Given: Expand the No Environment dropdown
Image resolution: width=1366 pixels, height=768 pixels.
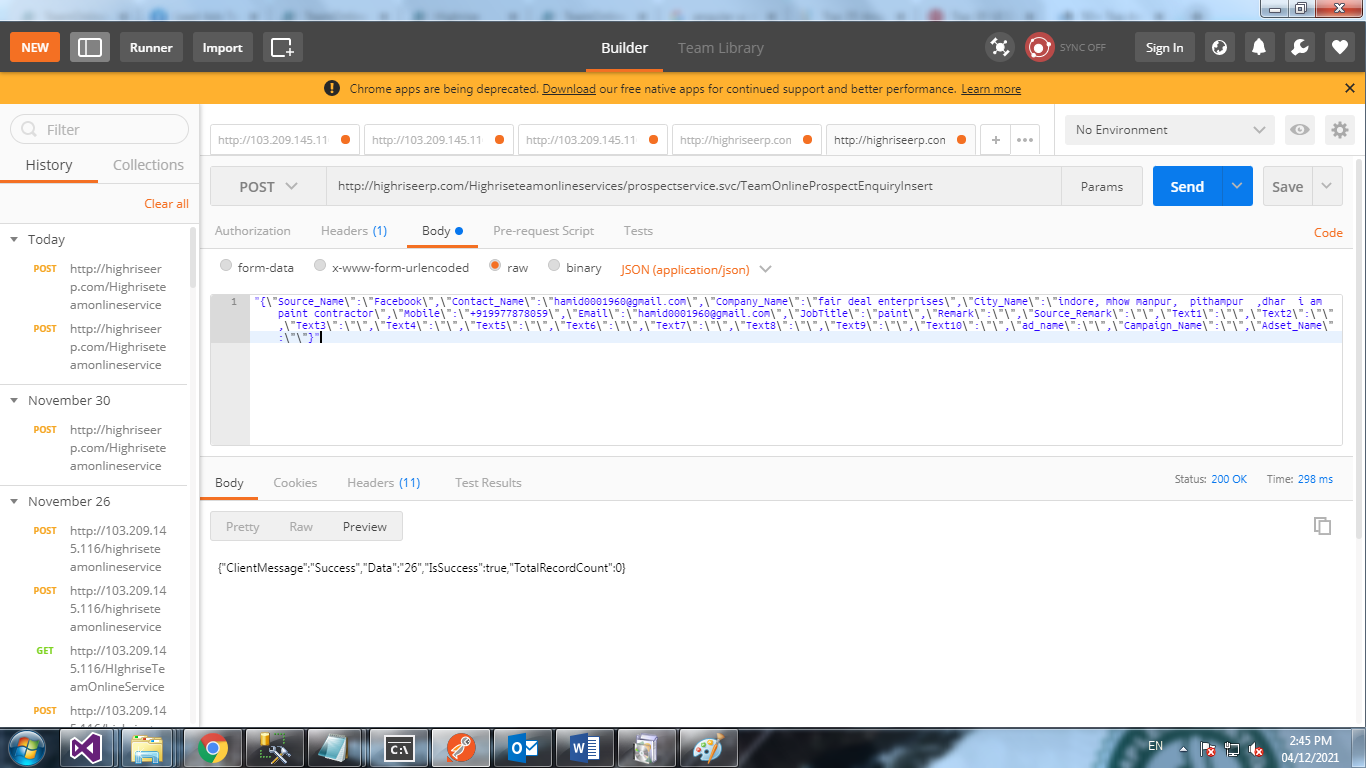Looking at the screenshot, I should pos(1169,130).
